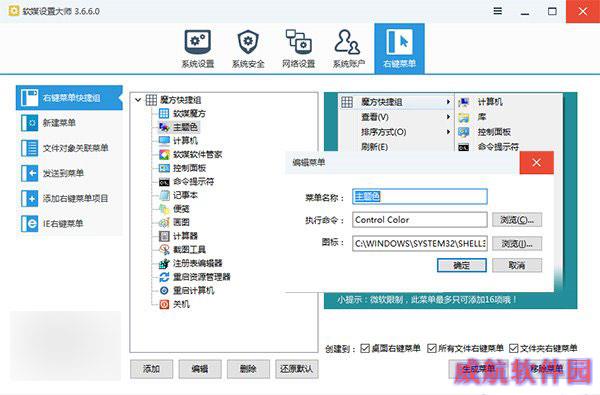600x395 pixels.
Task: Click the 删除 button below tree
Action: (x=248, y=369)
